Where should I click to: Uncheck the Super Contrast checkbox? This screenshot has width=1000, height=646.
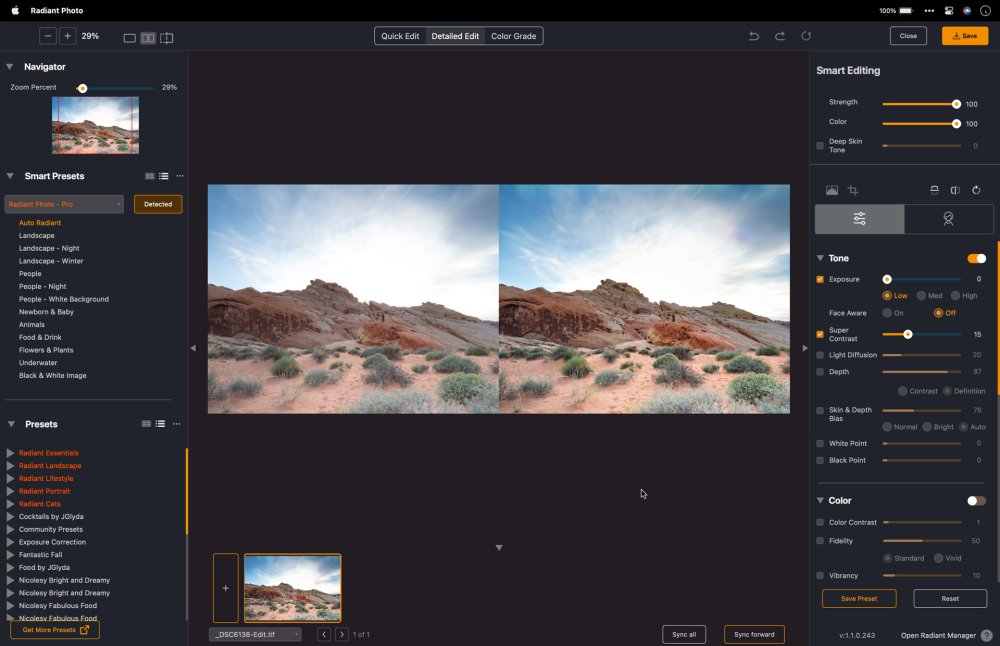coord(820,334)
